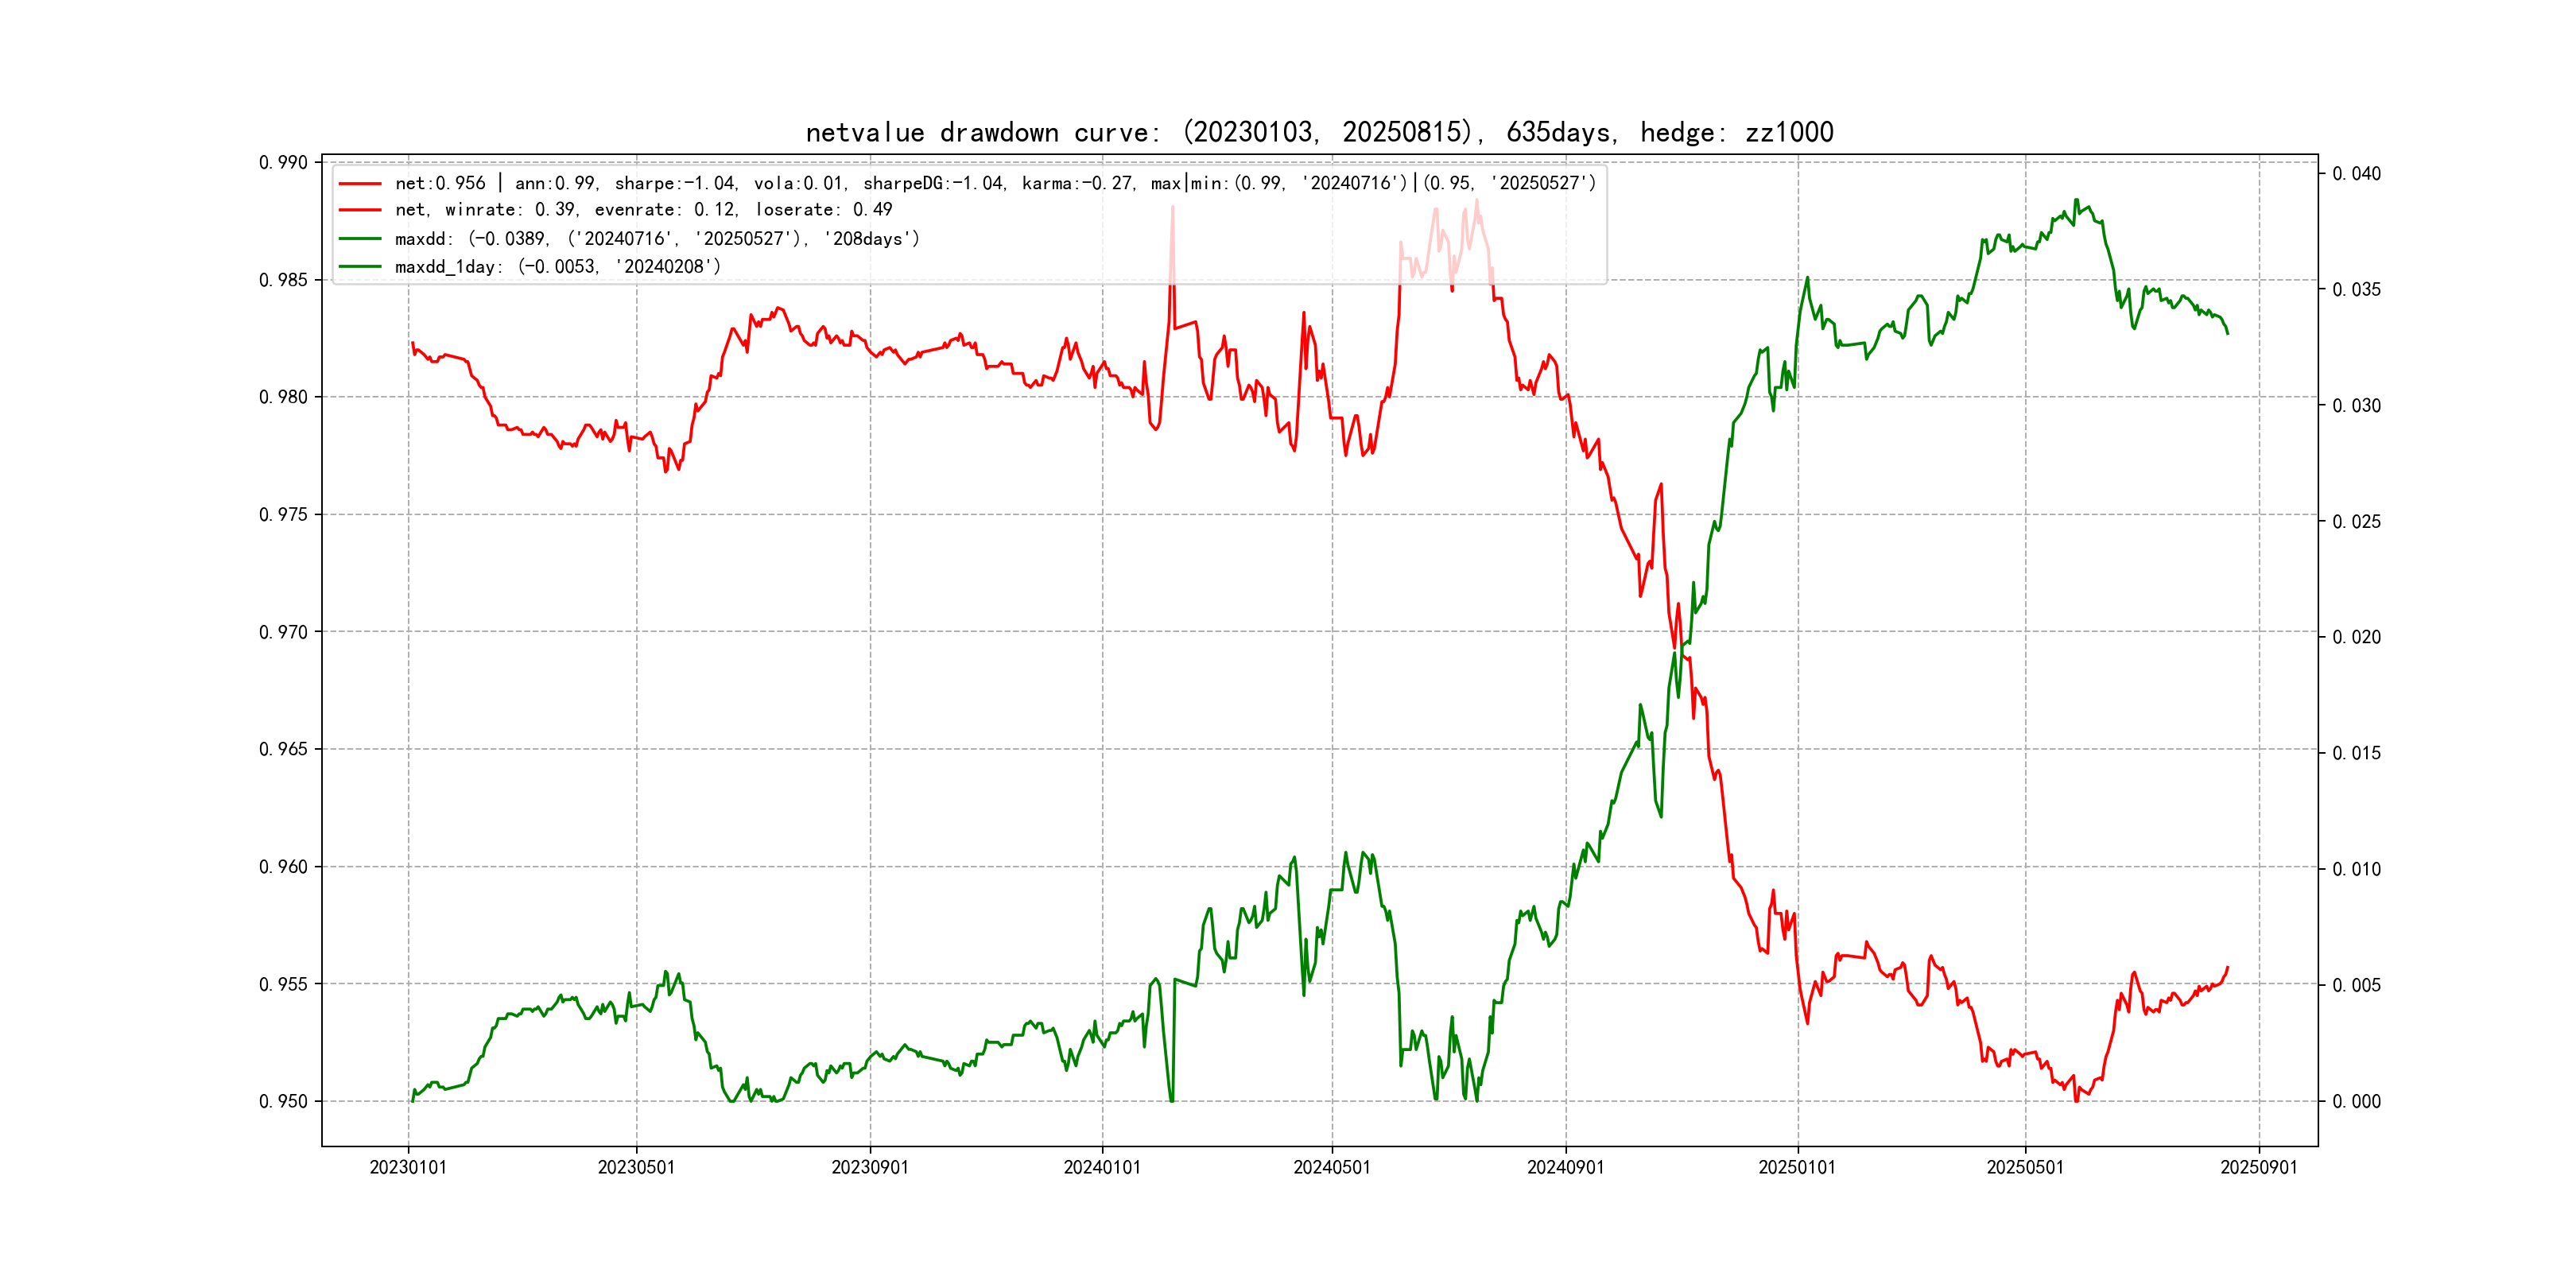Image resolution: width=2576 pixels, height=1288 pixels.
Task: Click the red winrate legend line swatch
Action: (x=360, y=210)
